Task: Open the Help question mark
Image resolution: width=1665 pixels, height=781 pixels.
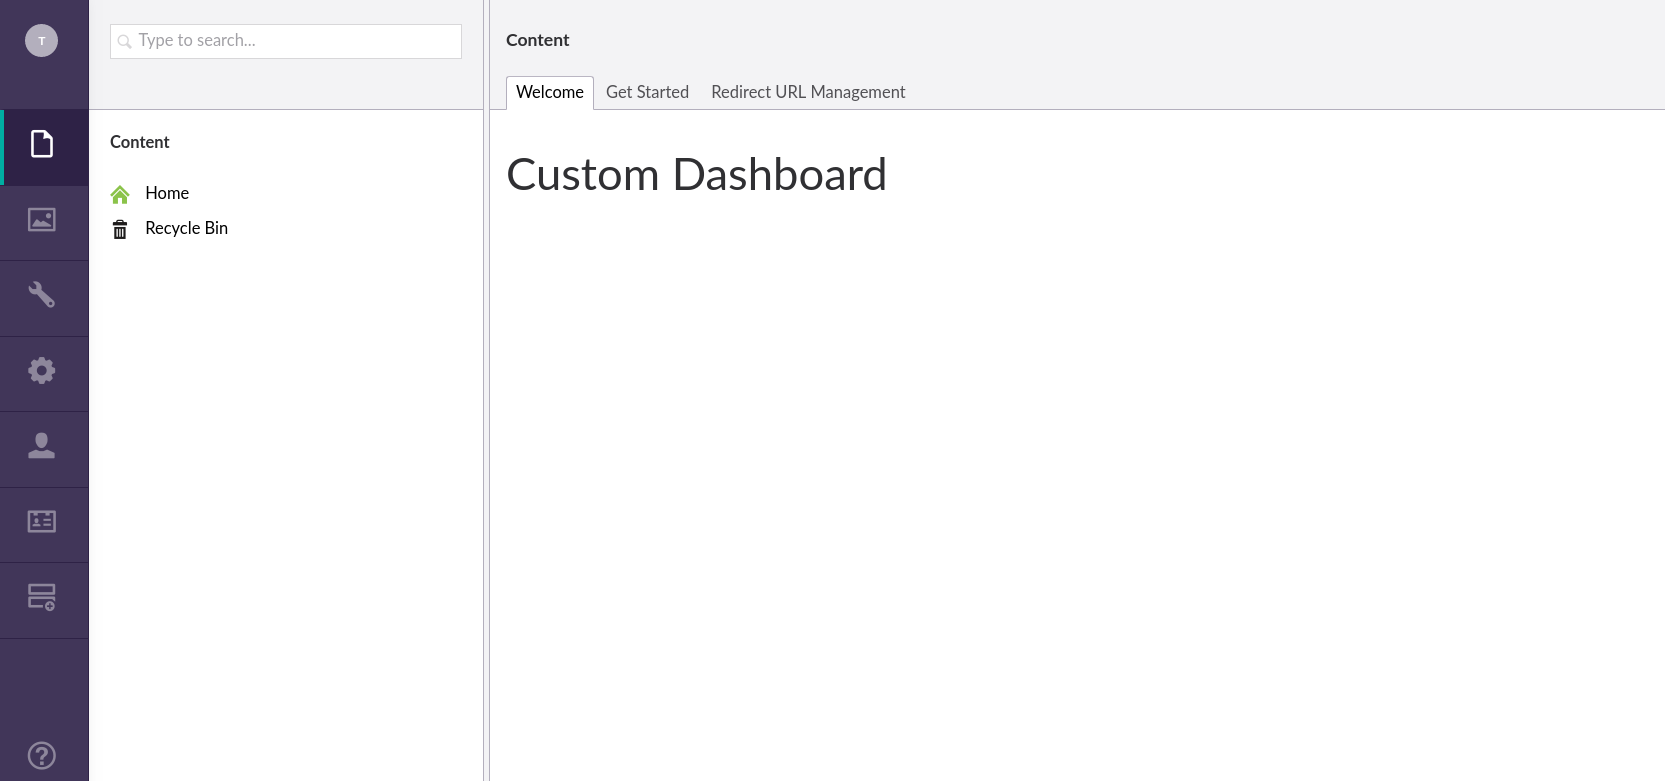Action: tap(42, 755)
